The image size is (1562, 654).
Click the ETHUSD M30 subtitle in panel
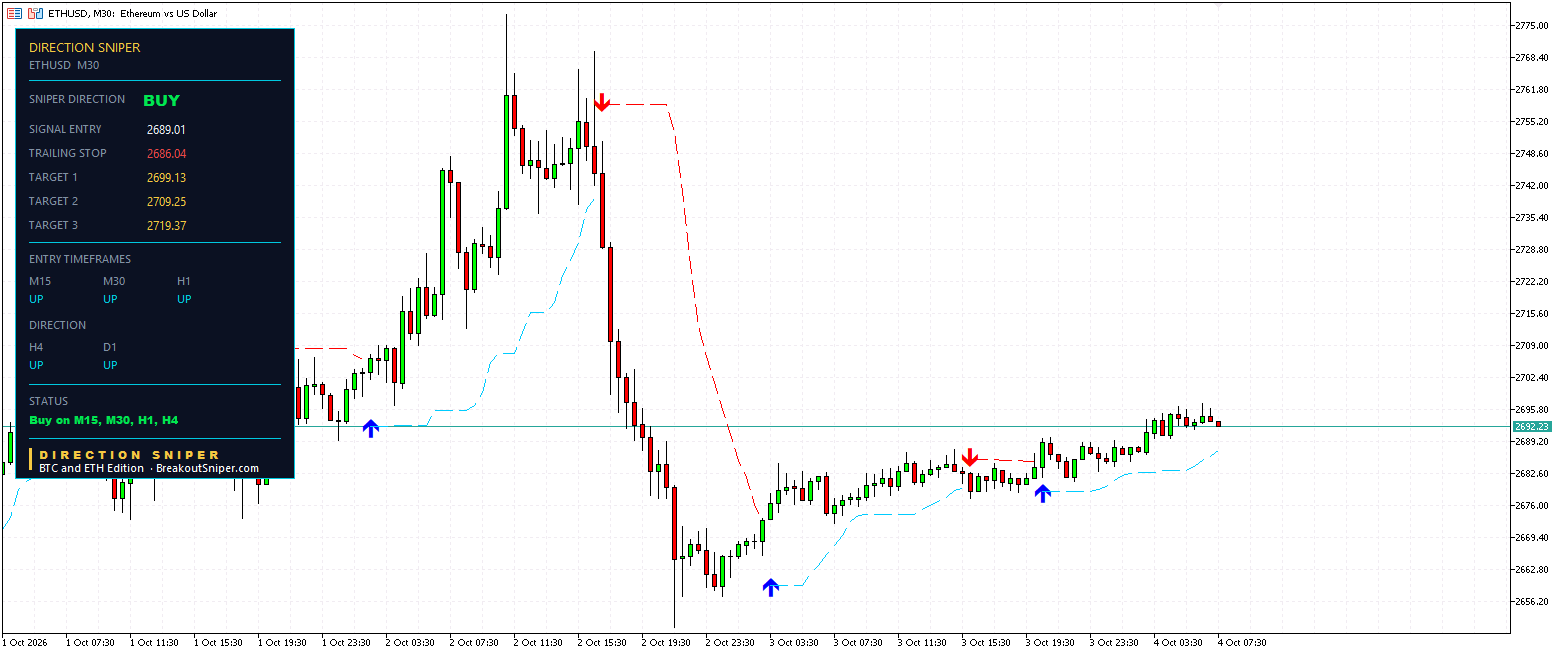[64, 65]
